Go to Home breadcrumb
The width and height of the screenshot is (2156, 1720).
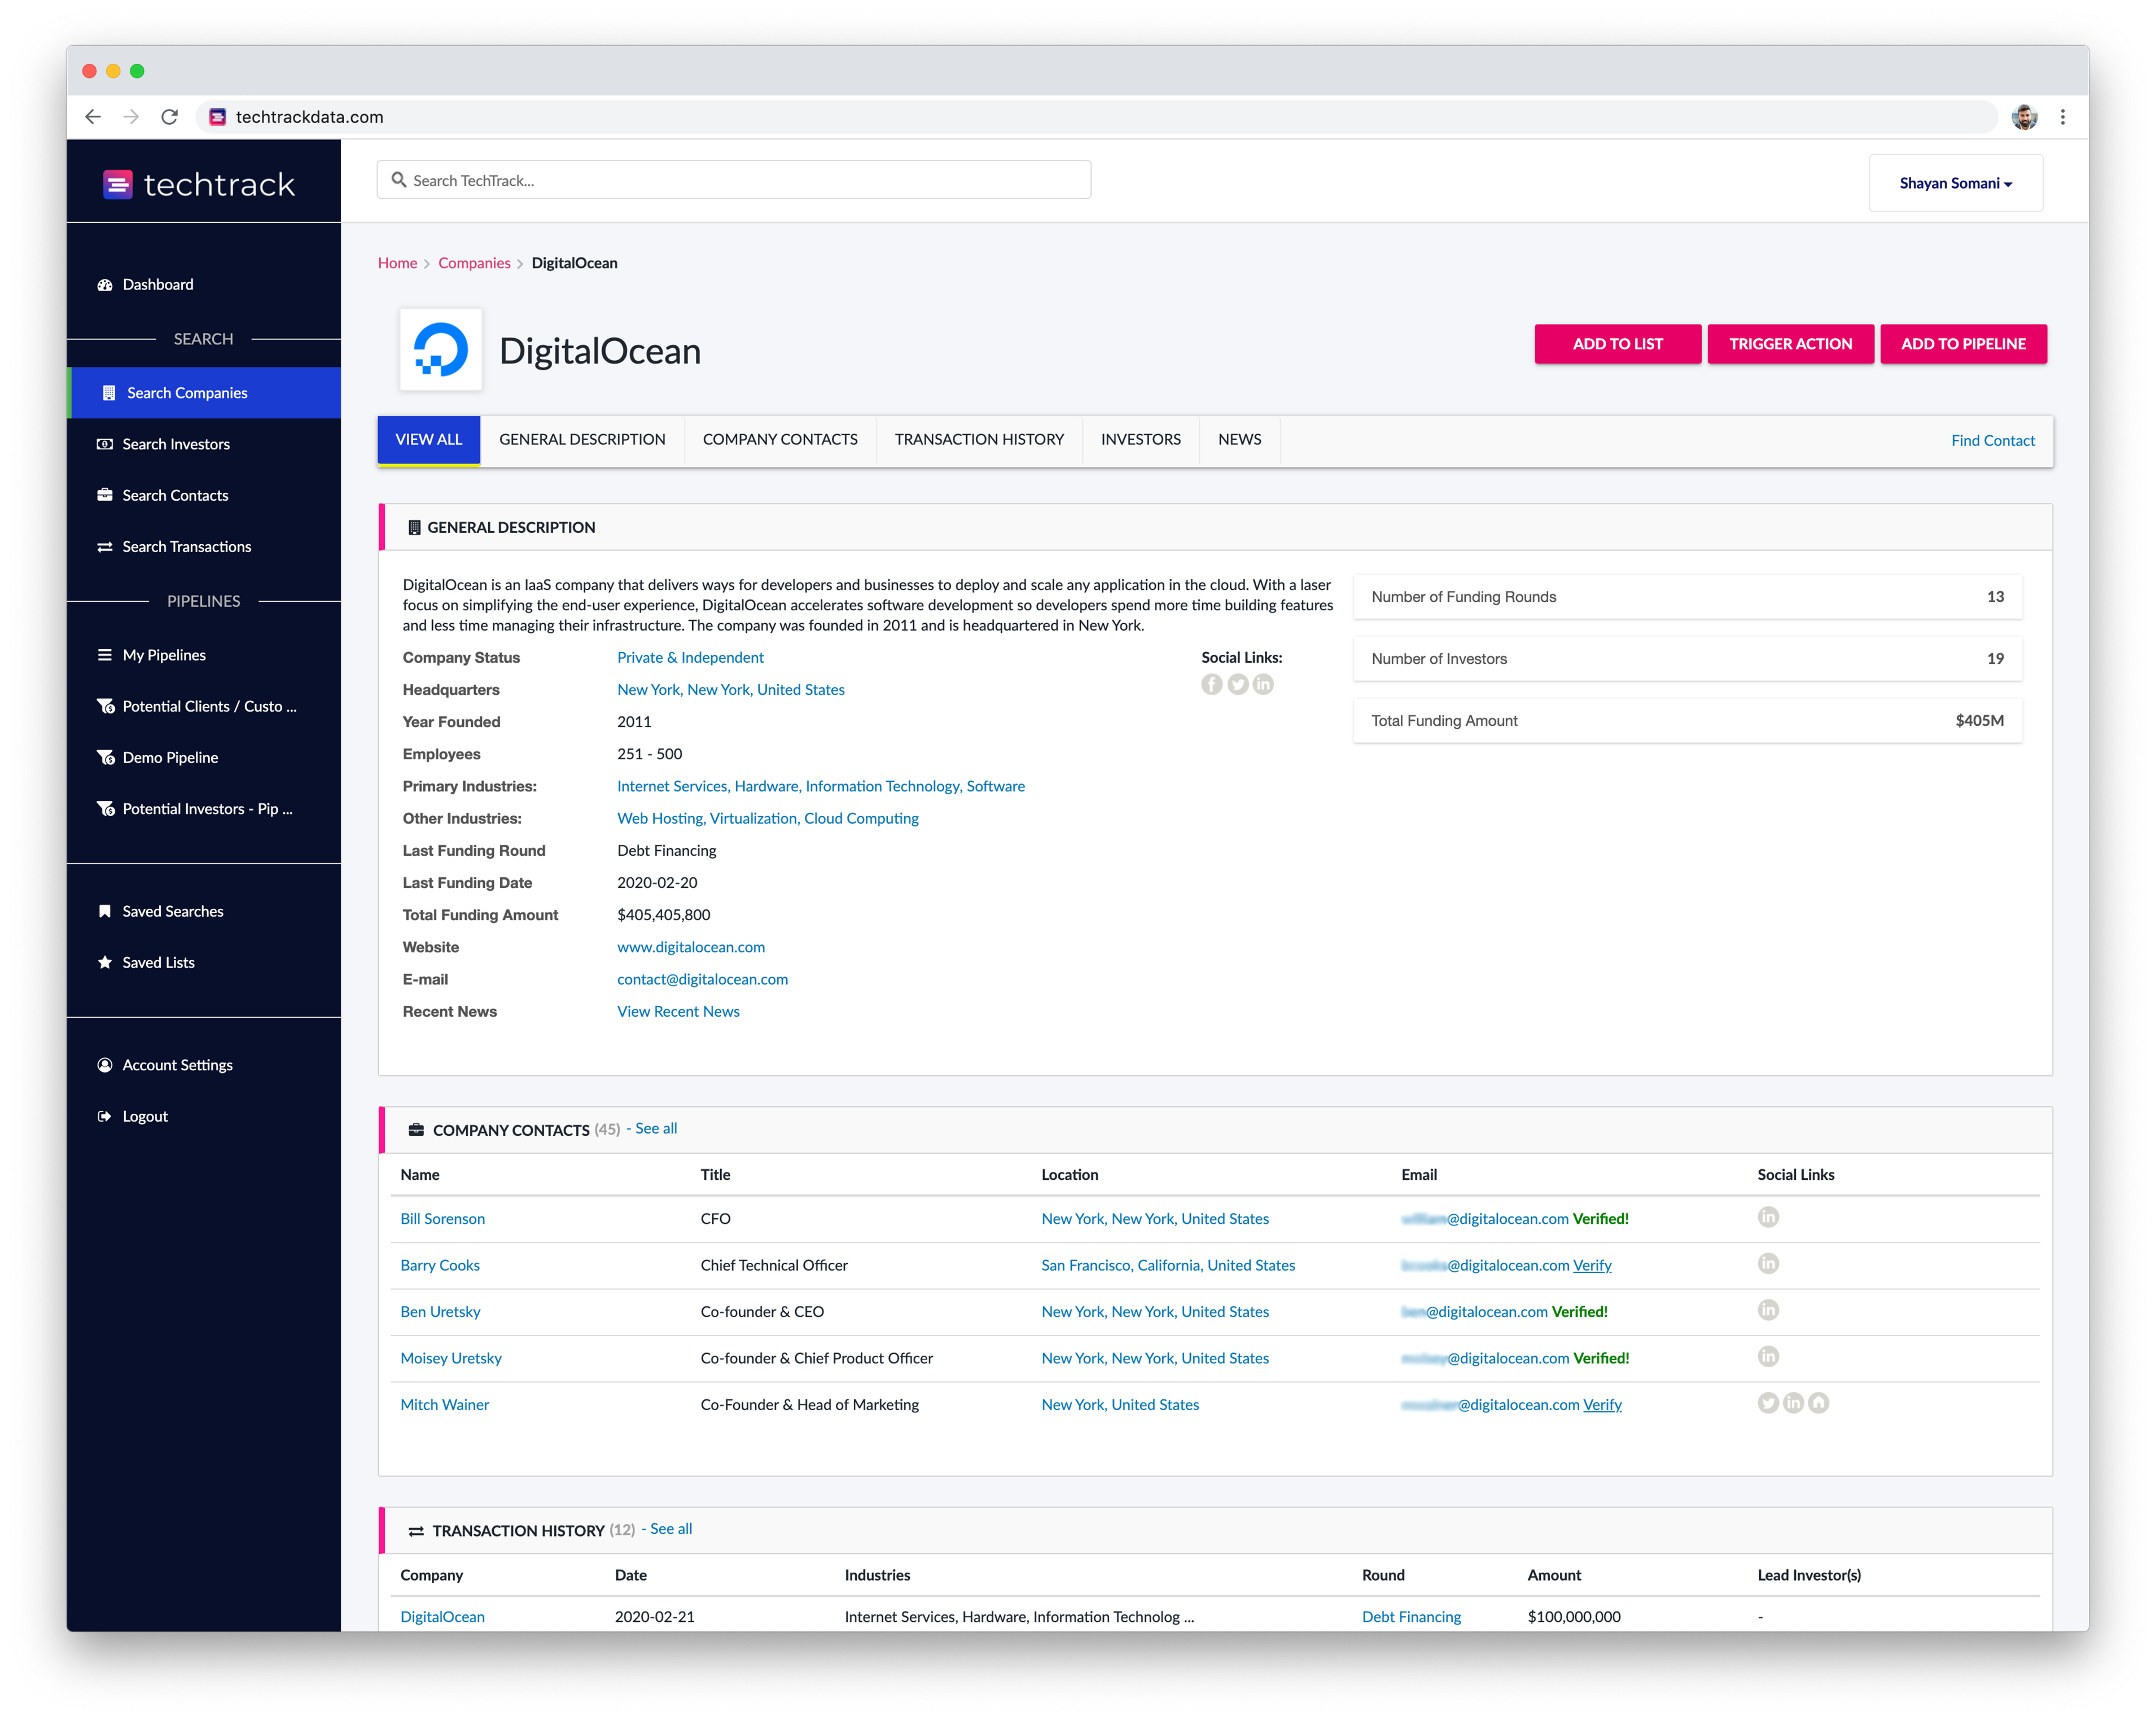point(397,263)
